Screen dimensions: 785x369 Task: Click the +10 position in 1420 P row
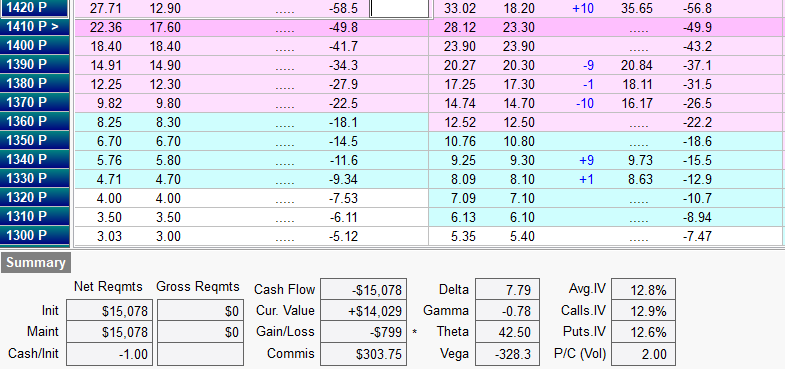[583, 9]
